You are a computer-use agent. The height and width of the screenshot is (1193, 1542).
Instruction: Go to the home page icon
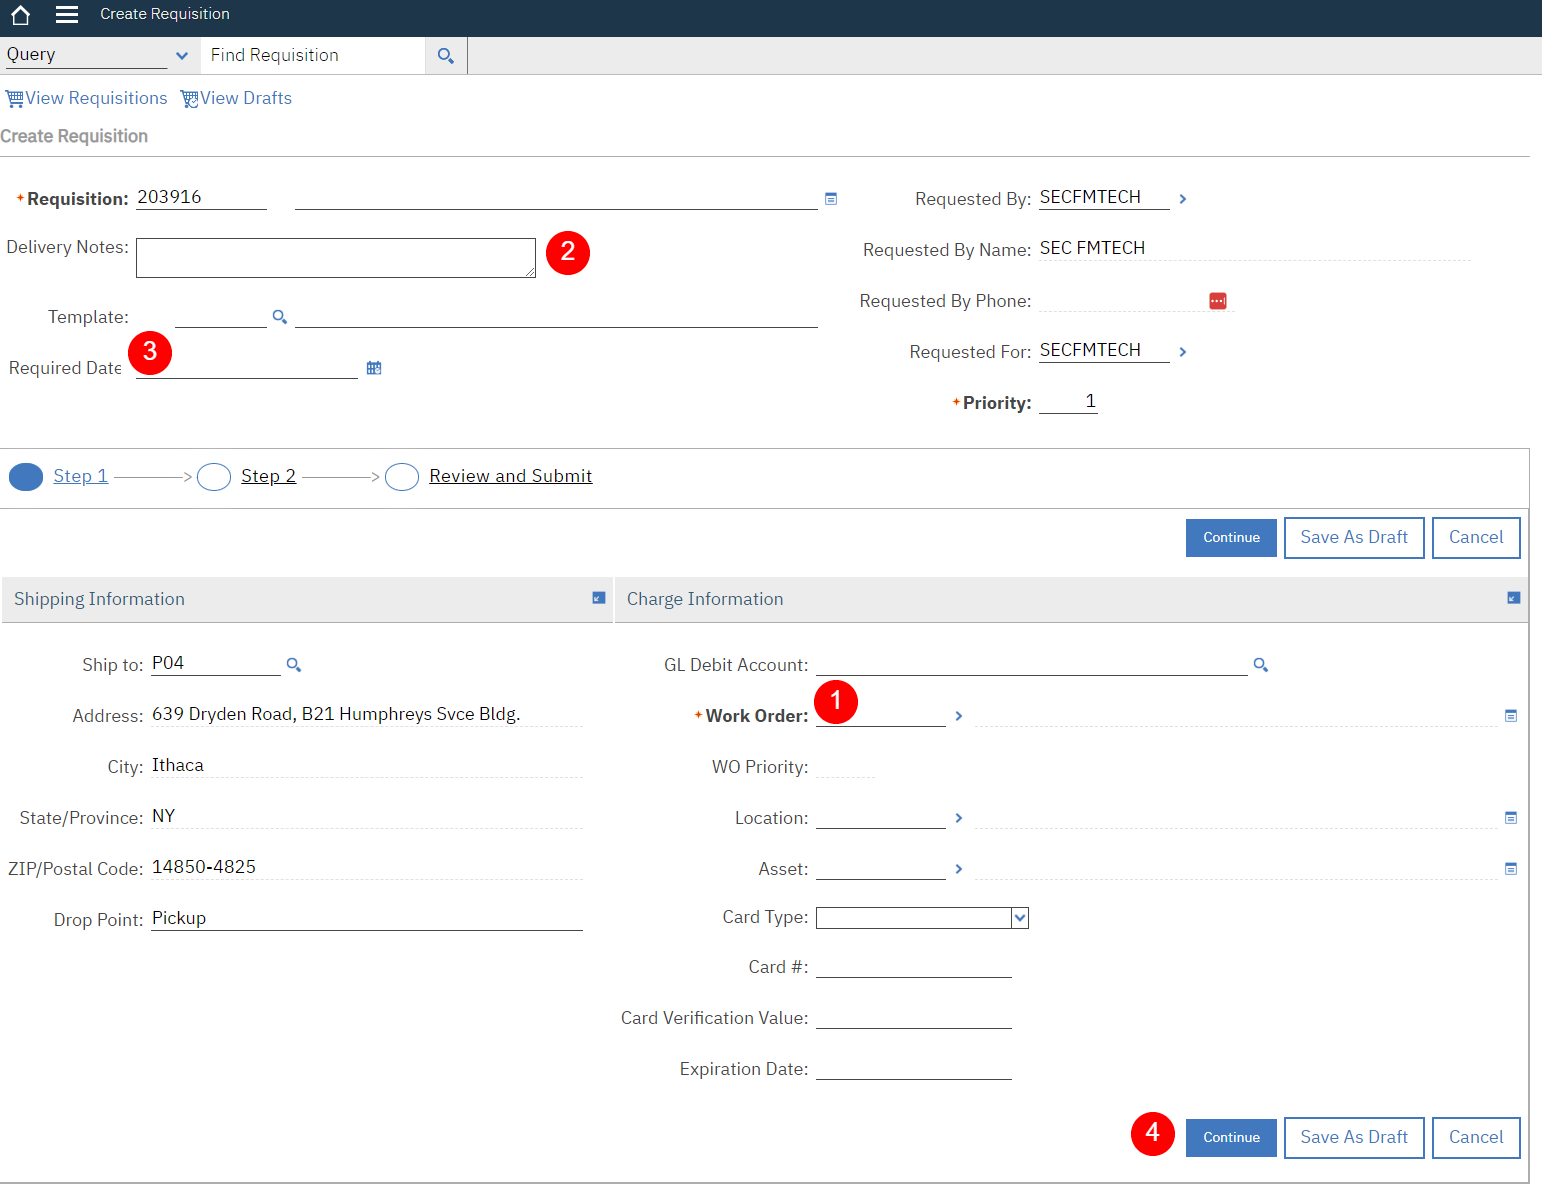click(x=20, y=14)
